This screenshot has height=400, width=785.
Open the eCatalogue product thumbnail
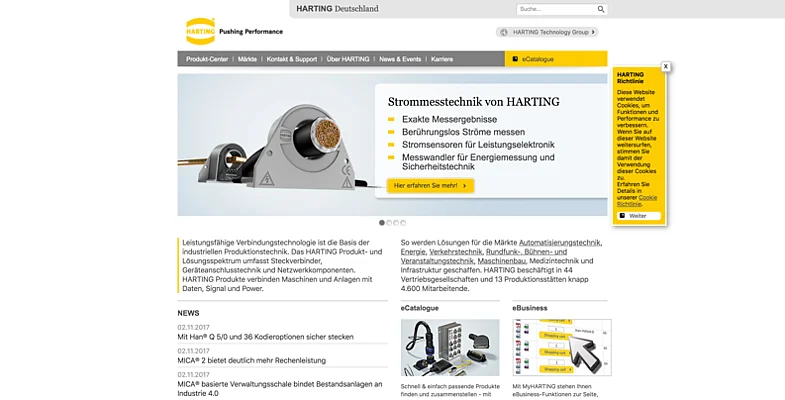[436, 347]
